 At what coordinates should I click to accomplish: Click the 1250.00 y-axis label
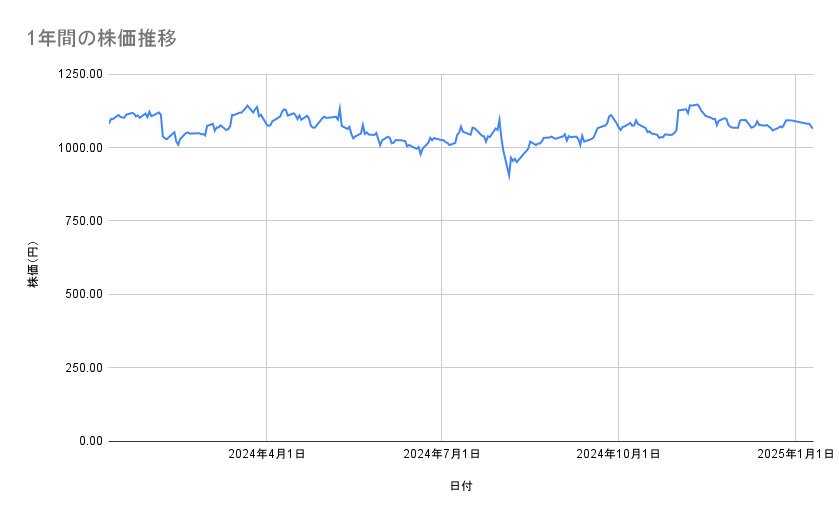[x=79, y=74]
